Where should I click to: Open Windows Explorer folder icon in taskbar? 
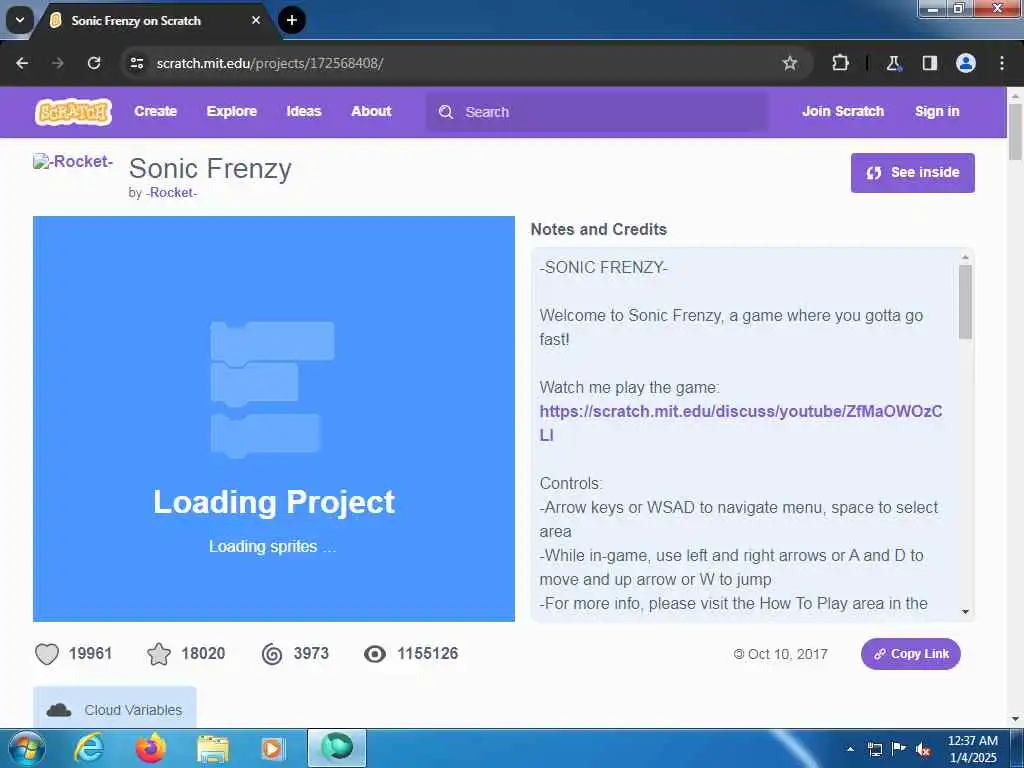(x=213, y=750)
